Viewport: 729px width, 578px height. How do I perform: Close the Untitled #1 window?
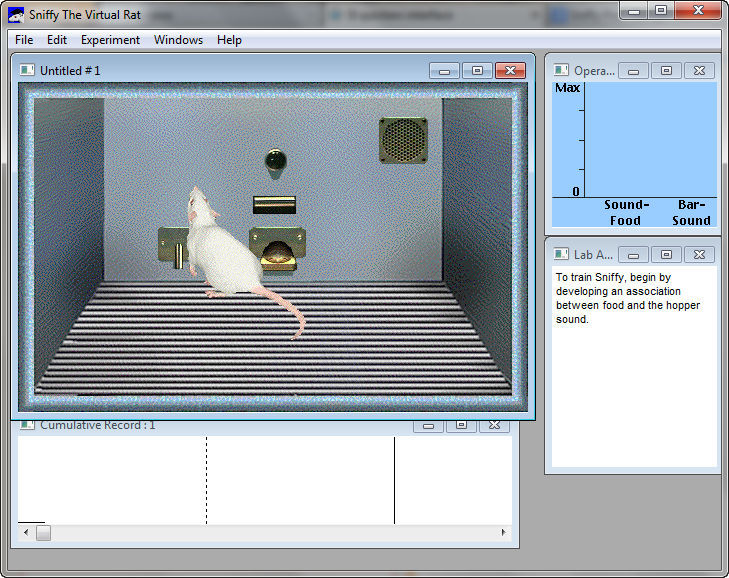510,71
